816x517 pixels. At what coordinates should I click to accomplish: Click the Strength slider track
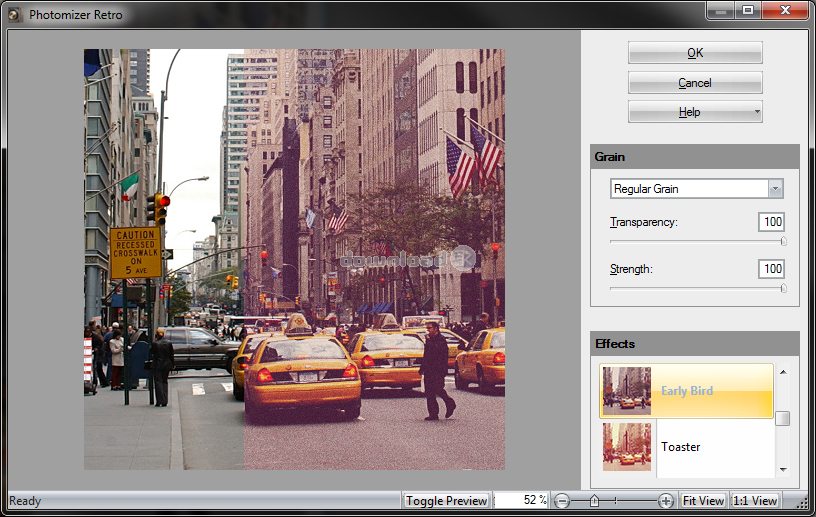696,288
